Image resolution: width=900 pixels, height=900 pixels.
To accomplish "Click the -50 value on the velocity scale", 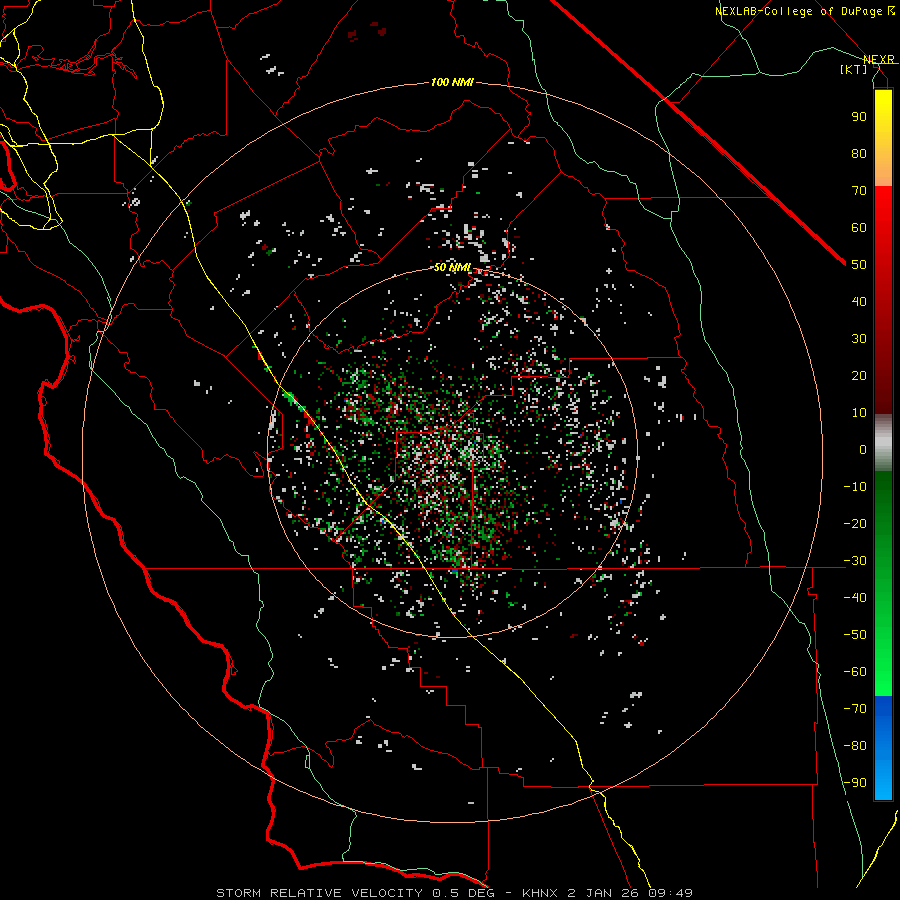I will (x=855, y=635).
